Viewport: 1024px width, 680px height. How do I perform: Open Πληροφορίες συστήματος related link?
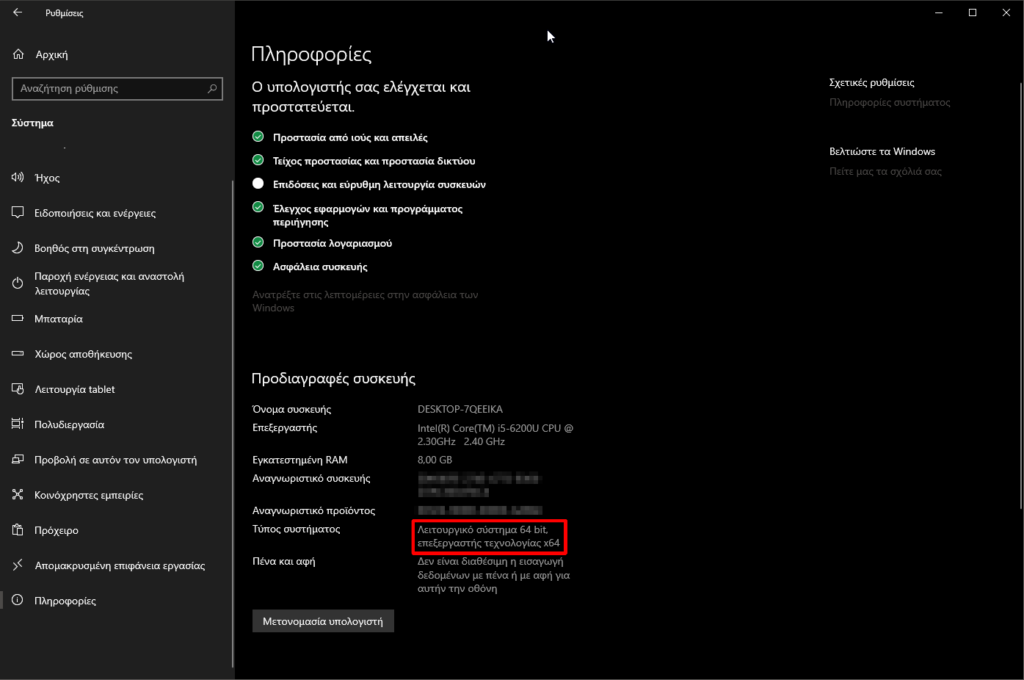pos(889,102)
